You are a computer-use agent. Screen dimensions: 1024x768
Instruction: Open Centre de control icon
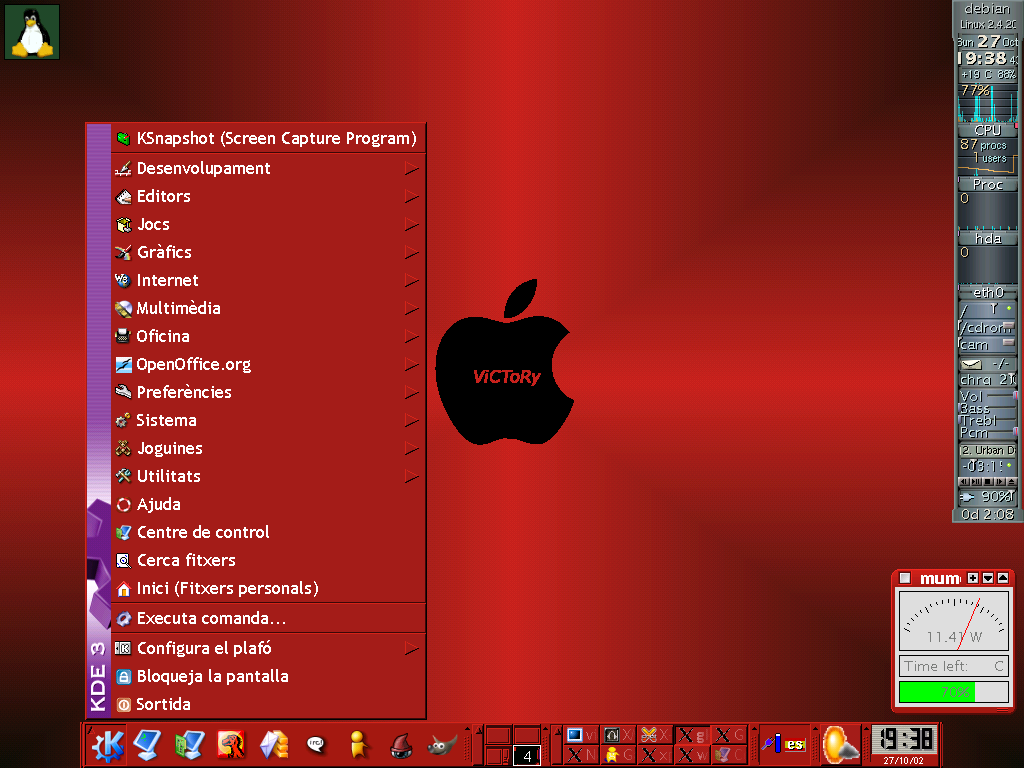[x=123, y=533]
